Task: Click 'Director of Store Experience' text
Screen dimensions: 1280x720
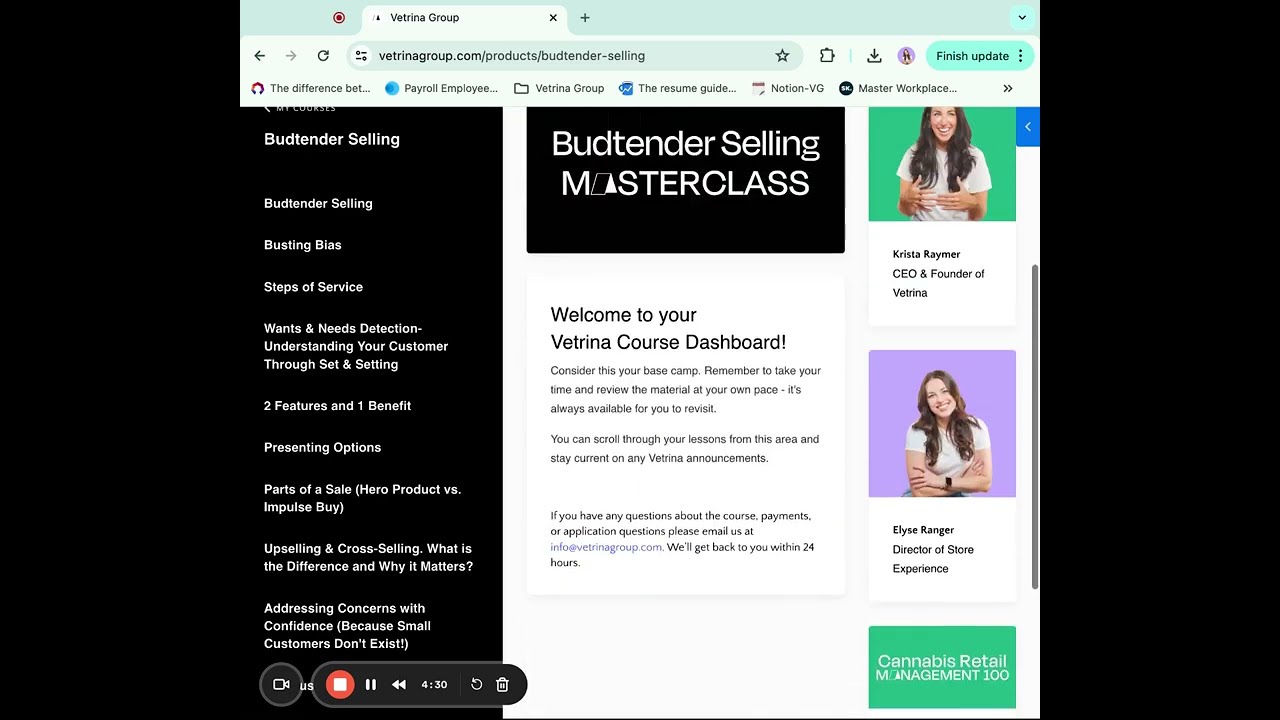Action: pyautogui.click(x=933, y=559)
